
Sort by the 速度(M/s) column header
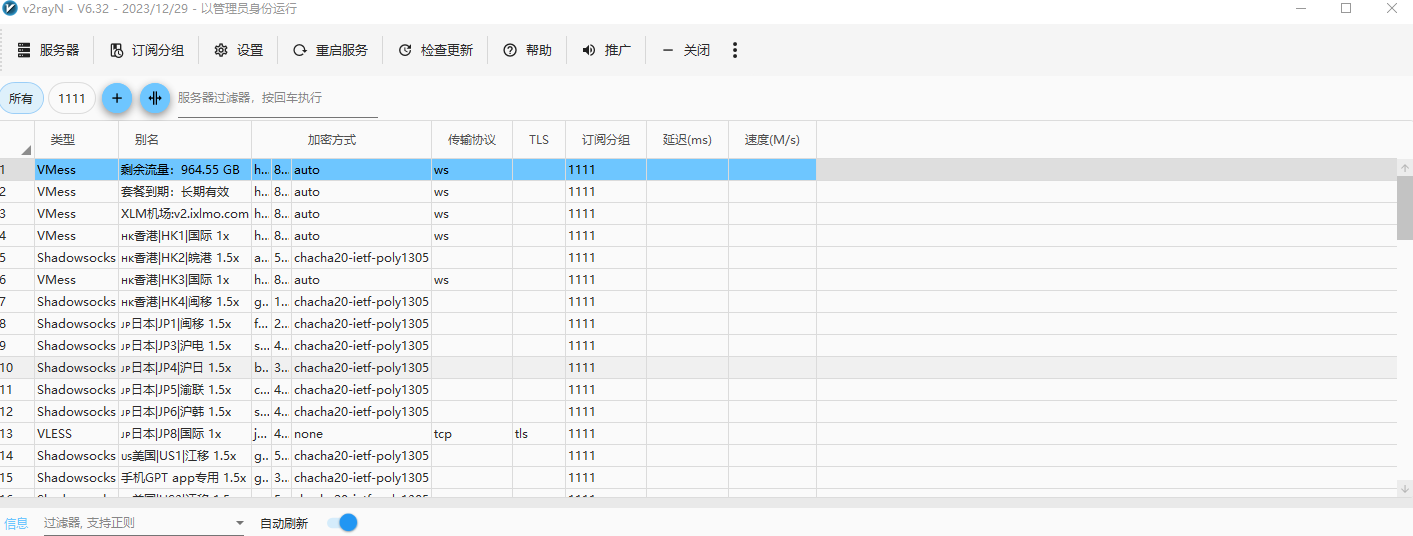(x=772, y=140)
